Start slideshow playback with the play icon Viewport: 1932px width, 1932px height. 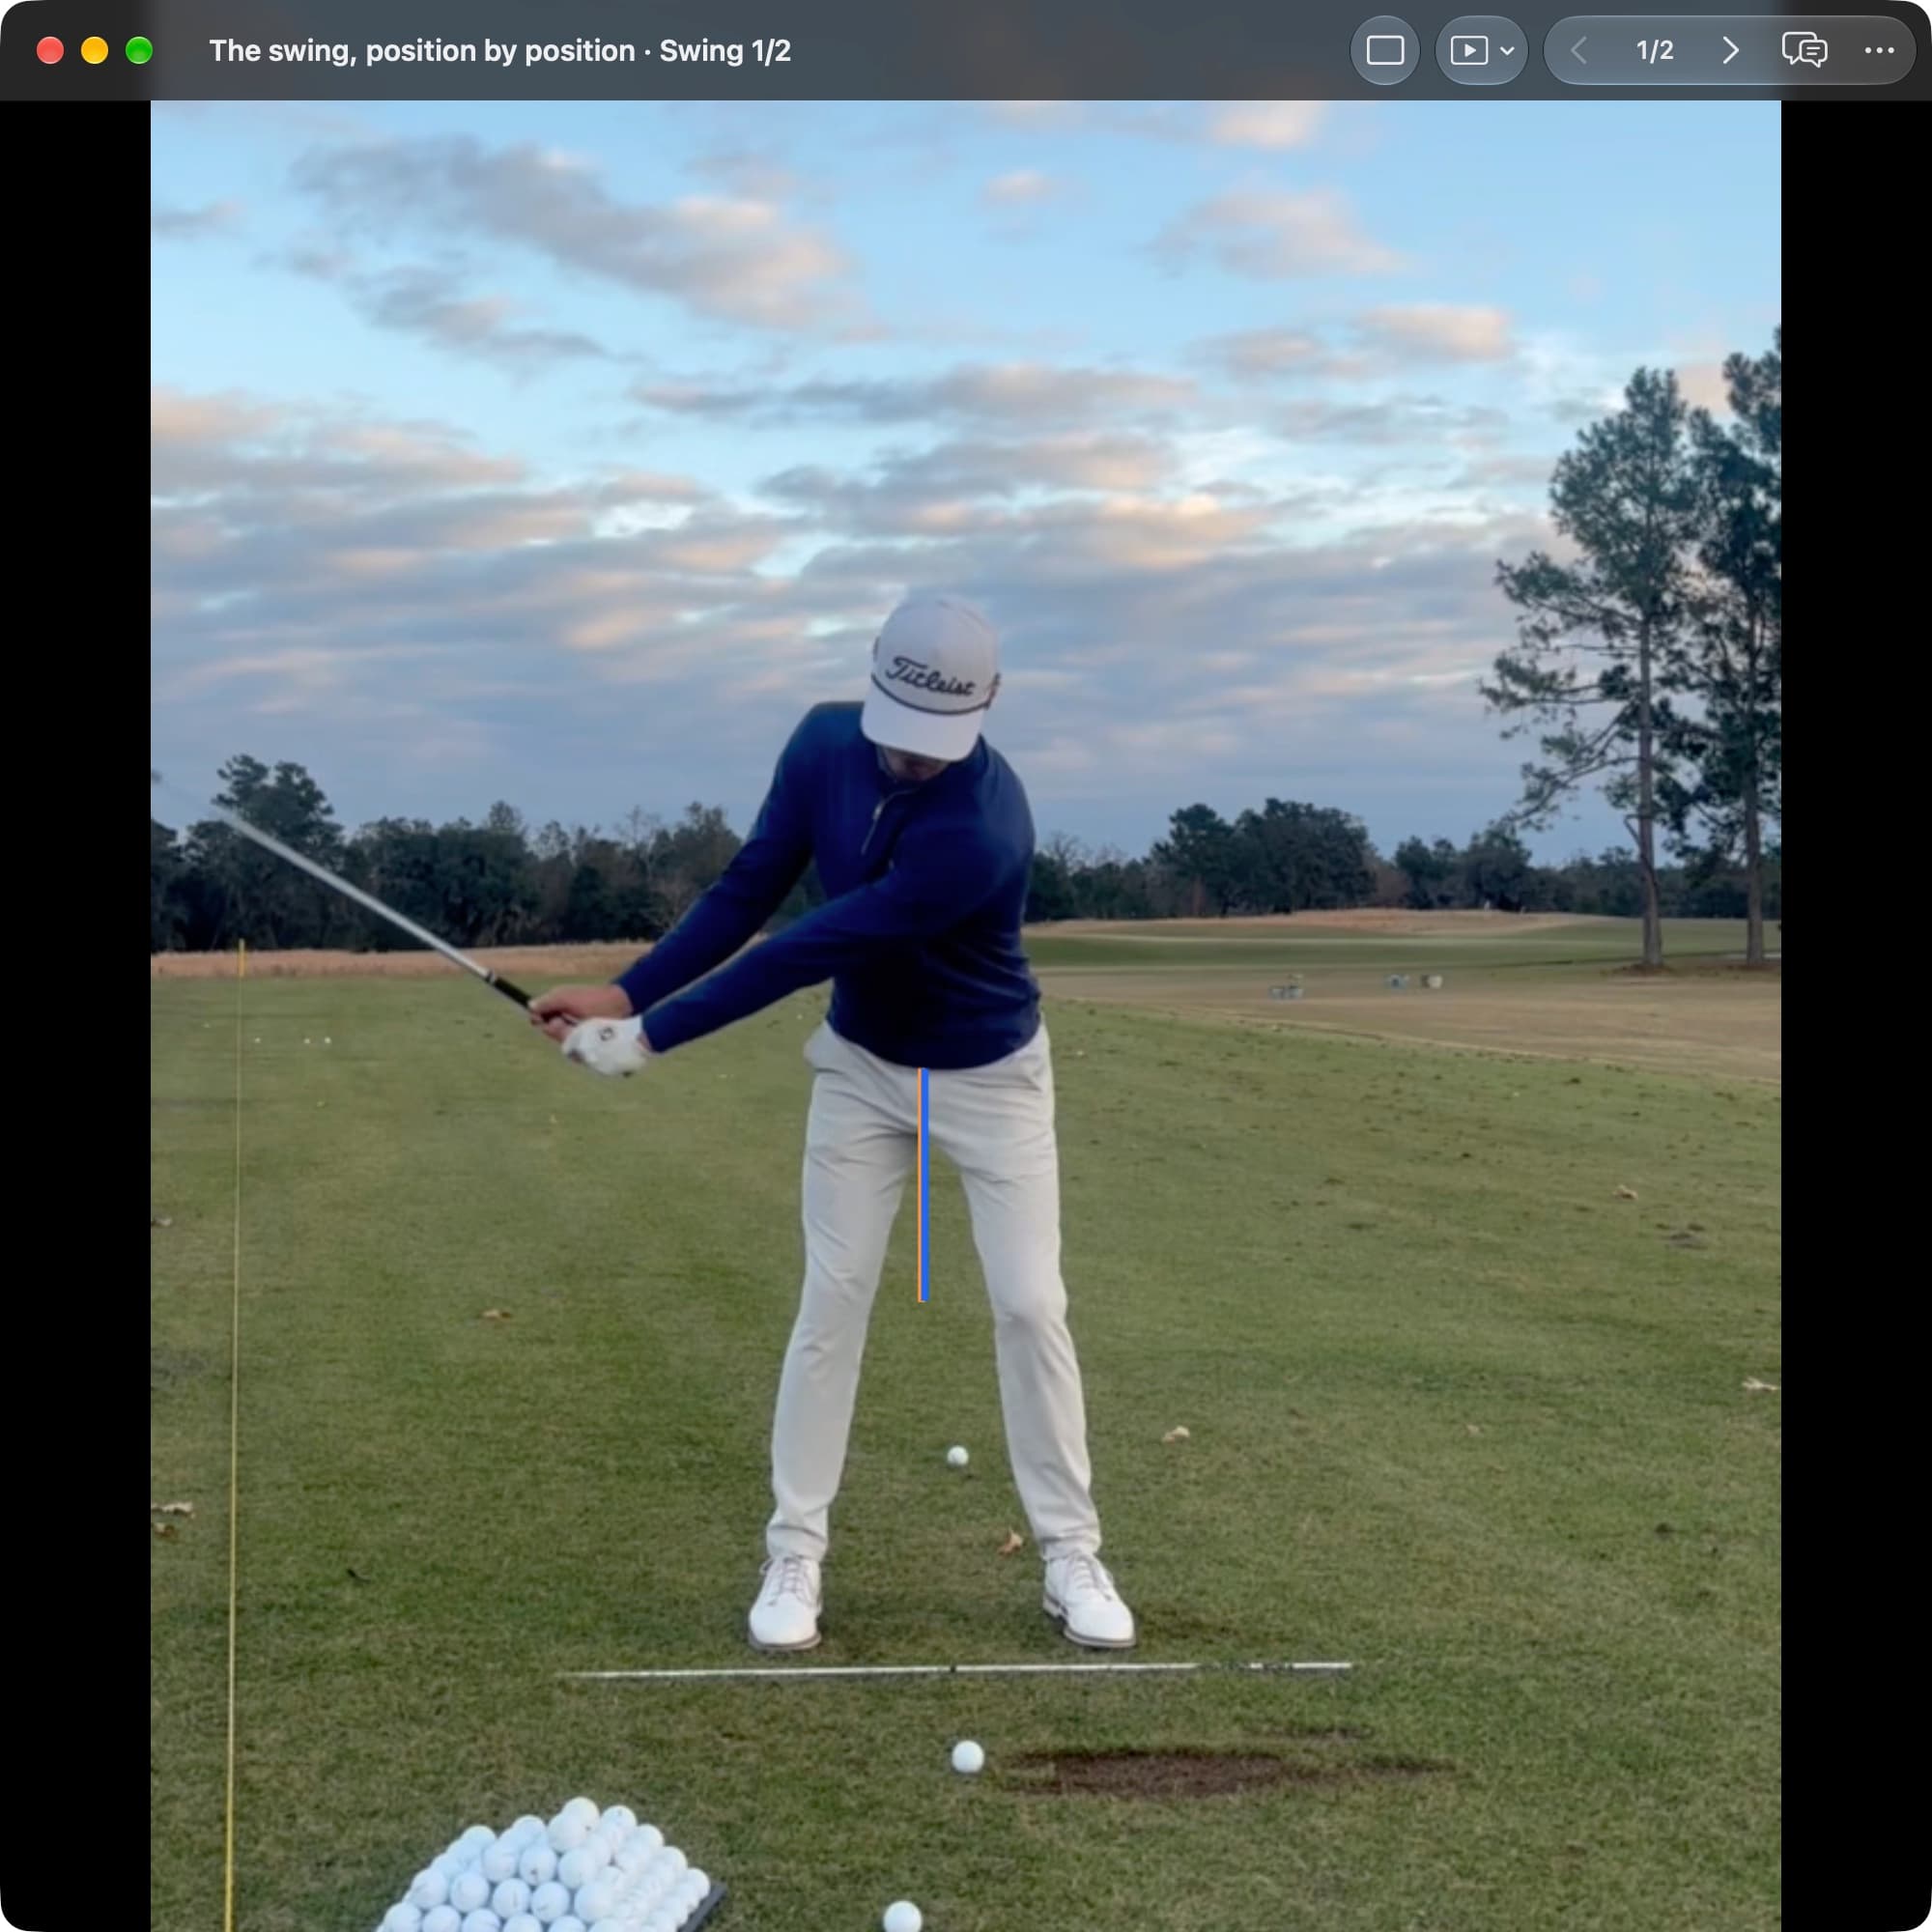(x=1468, y=50)
